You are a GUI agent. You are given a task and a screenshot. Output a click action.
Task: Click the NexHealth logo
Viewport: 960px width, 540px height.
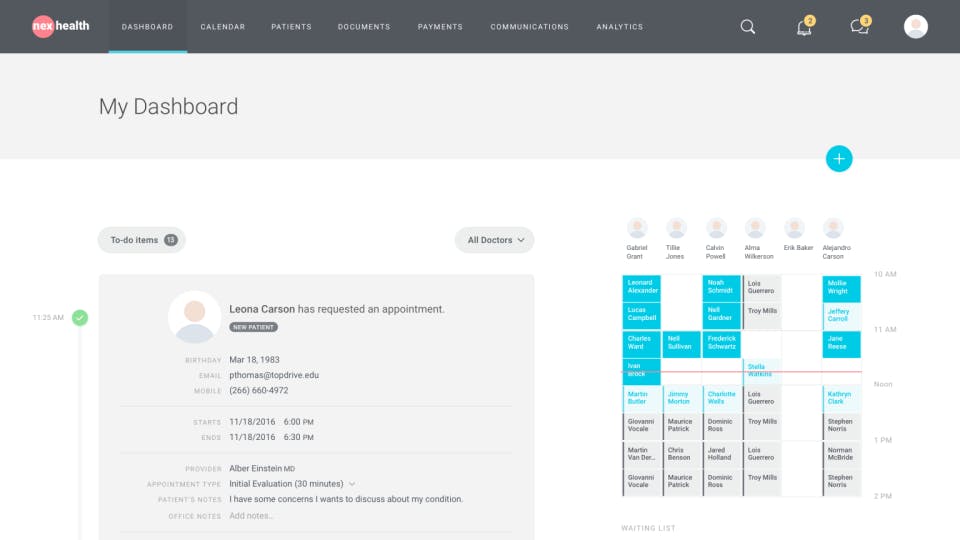coord(61,26)
